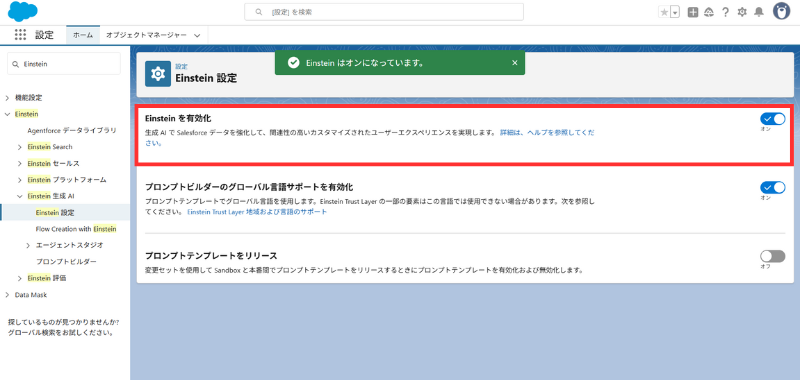The height and width of the screenshot is (380, 800).
Task: Click the favorites star icon
Action: pos(664,12)
